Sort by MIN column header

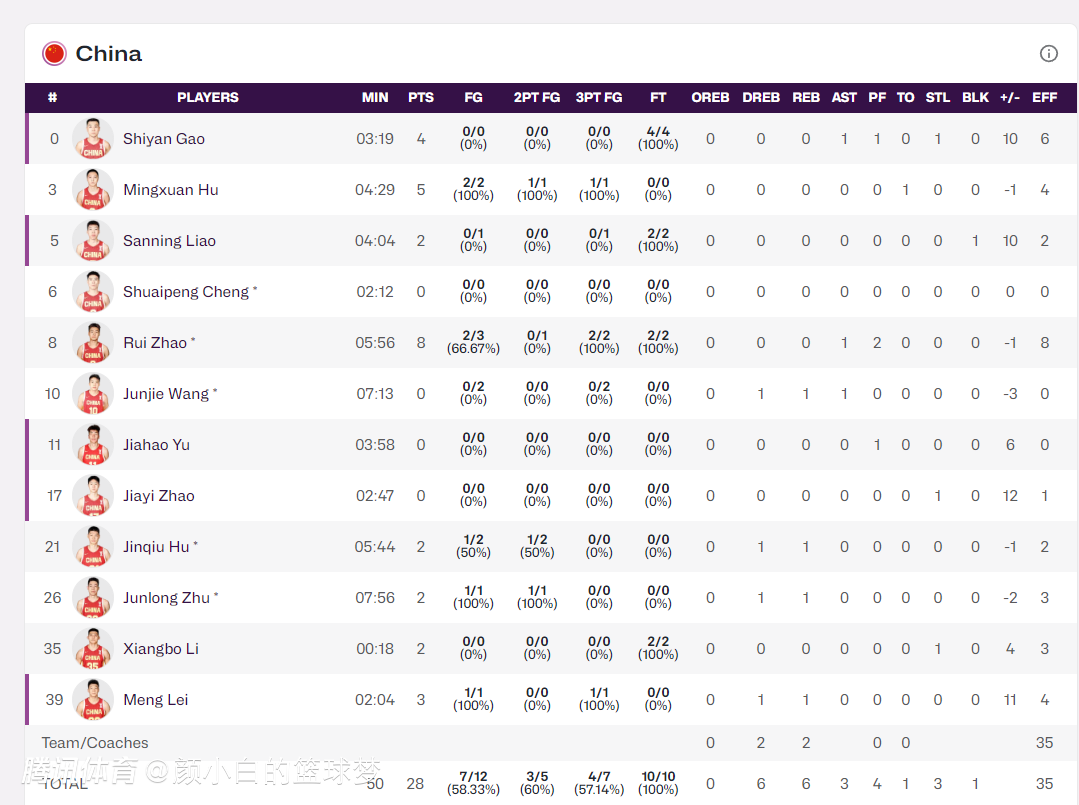coord(375,97)
